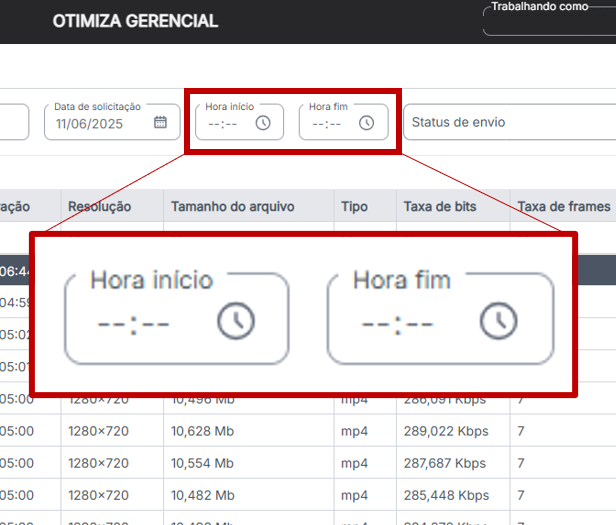616x525 pixels.
Task: Open the calendar picker in Data de solicitação
Action: tap(160, 122)
